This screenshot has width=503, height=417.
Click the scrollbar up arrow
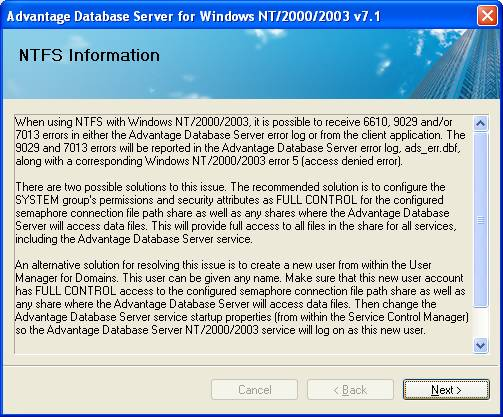click(480, 123)
